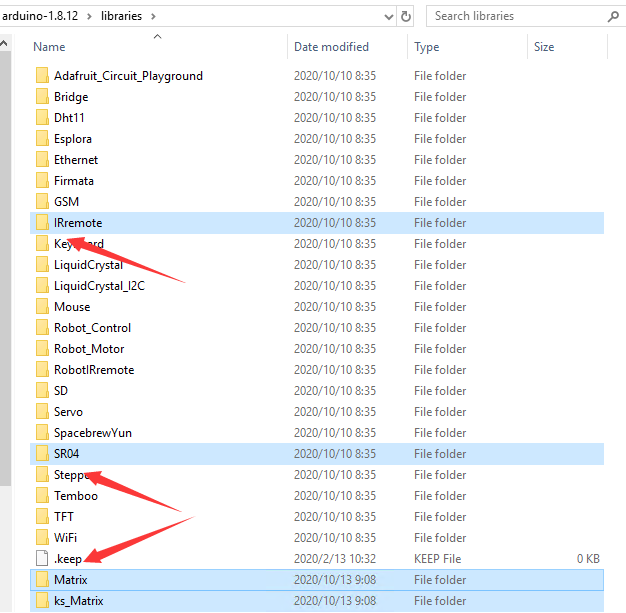This screenshot has height=613, width=626.
Task: Expand the chevron after arduino-1.8.12 in path
Action: coord(89,16)
